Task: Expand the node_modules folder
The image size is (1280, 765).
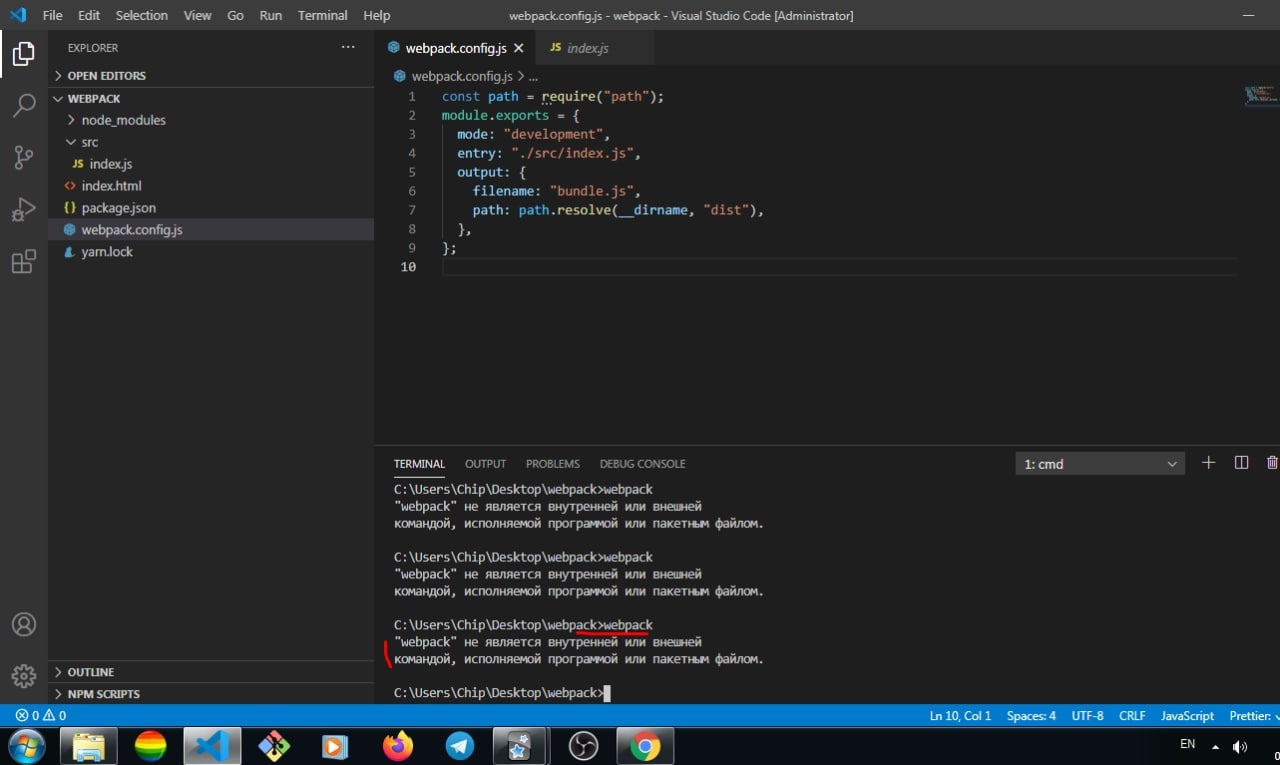Action: [x=211, y=120]
